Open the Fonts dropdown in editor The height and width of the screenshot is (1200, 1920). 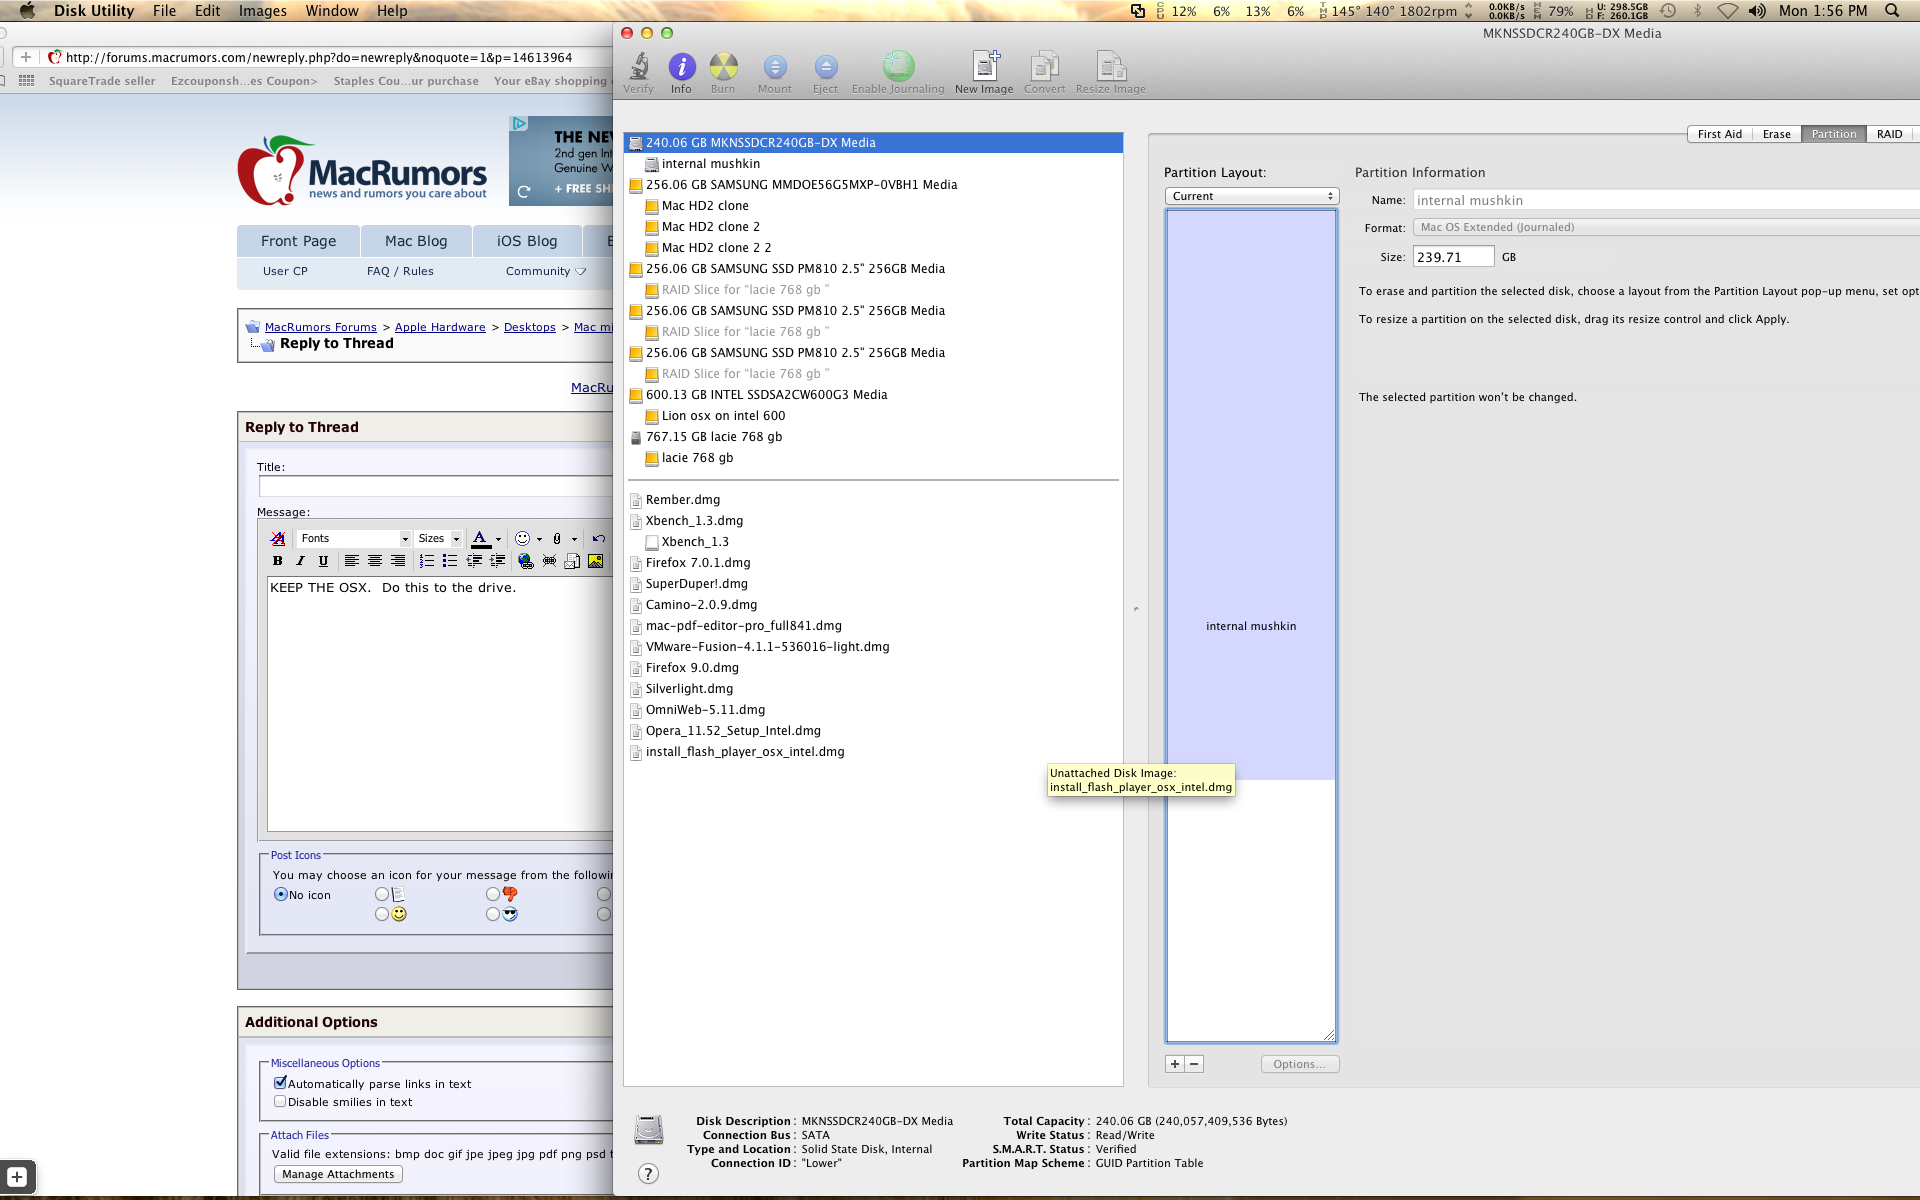pos(354,538)
